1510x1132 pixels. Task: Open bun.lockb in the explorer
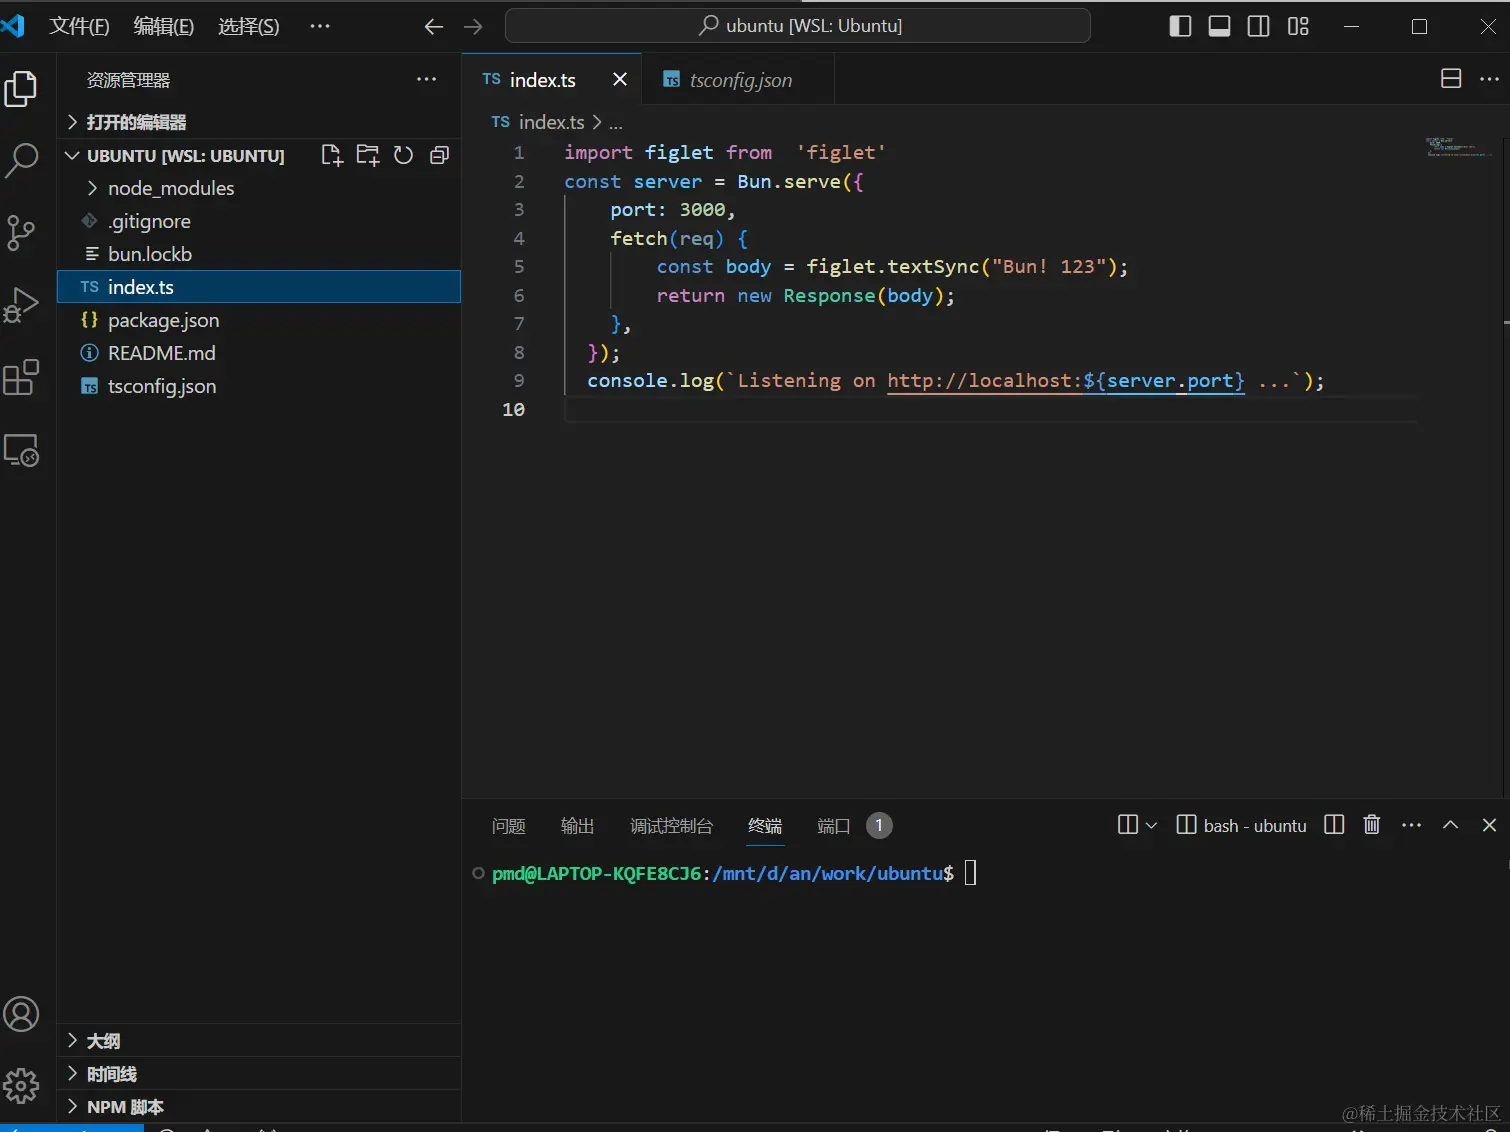[x=259, y=254]
